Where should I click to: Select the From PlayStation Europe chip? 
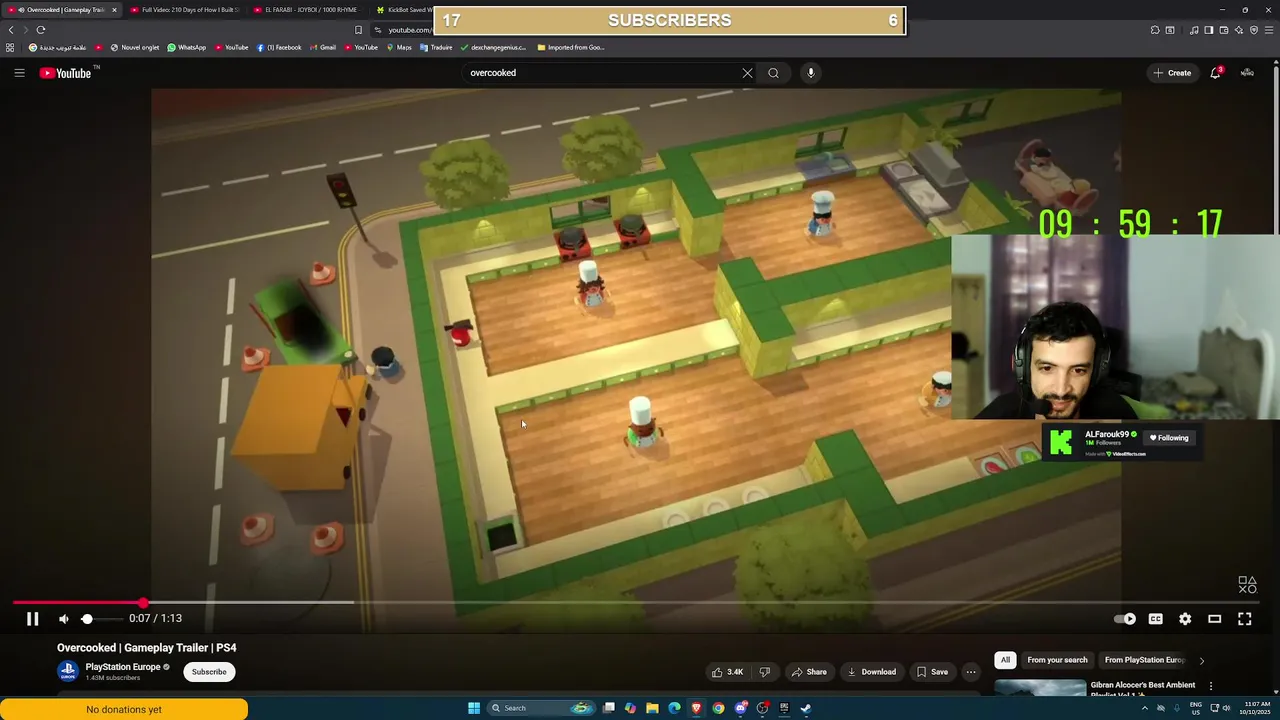(x=1143, y=660)
